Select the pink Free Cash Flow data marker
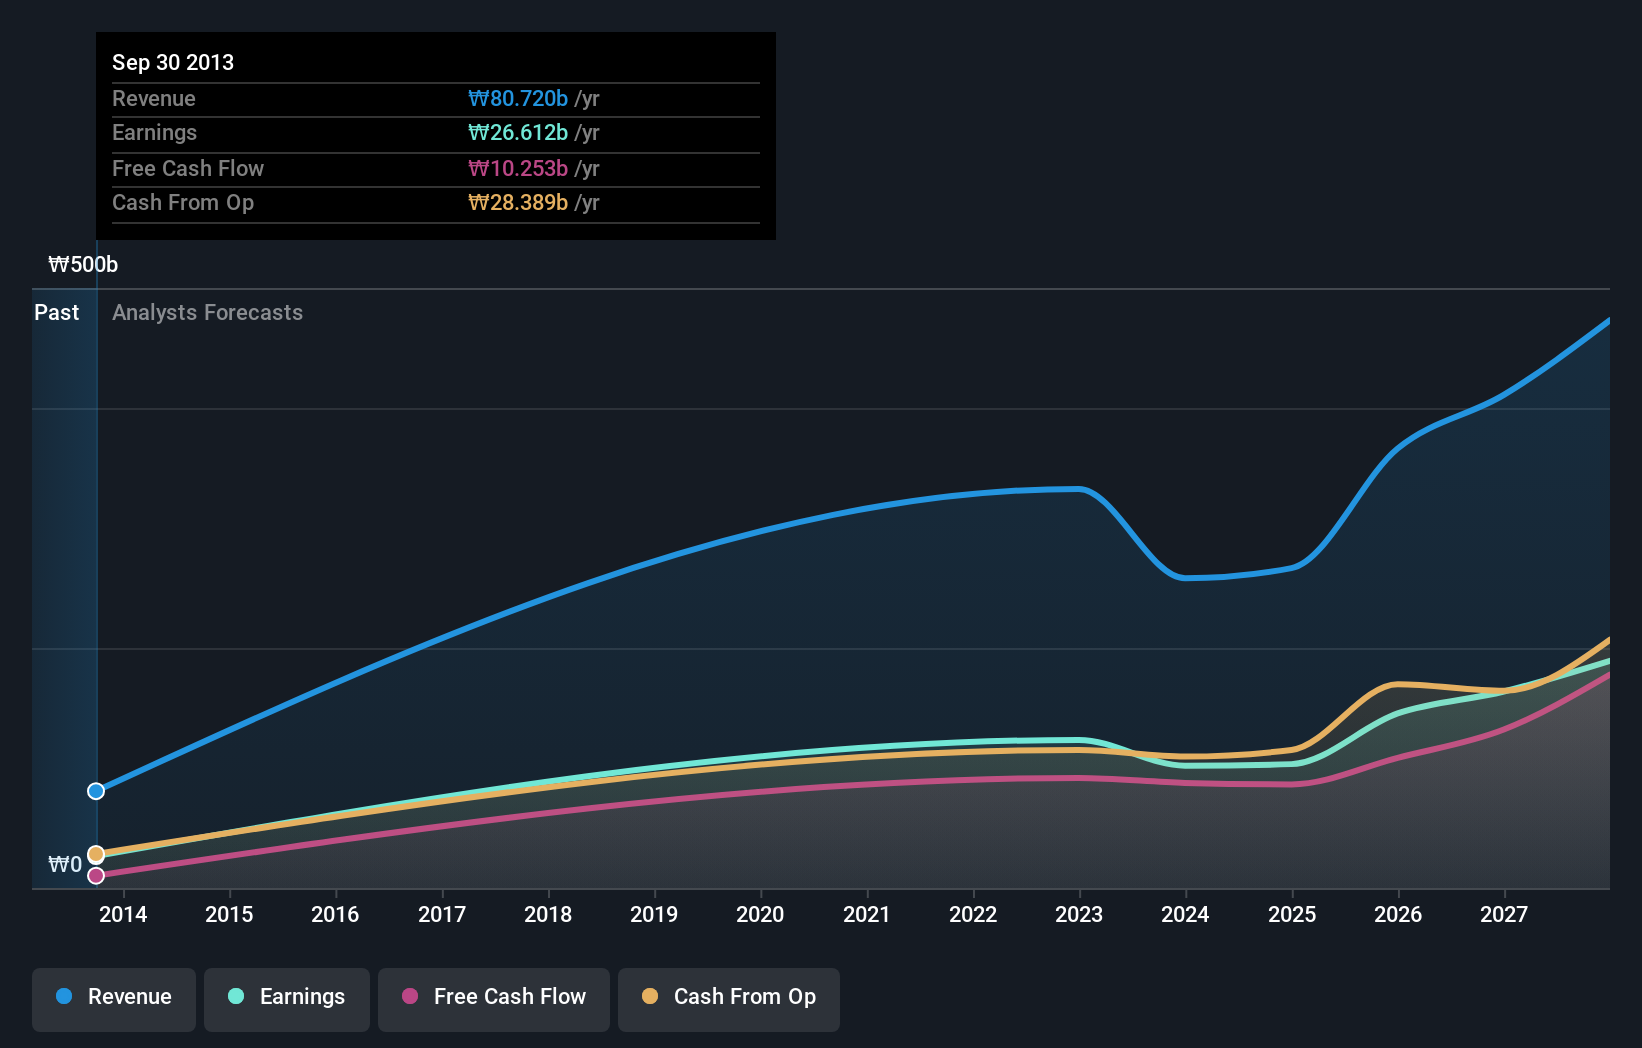The image size is (1642, 1048). [x=96, y=875]
